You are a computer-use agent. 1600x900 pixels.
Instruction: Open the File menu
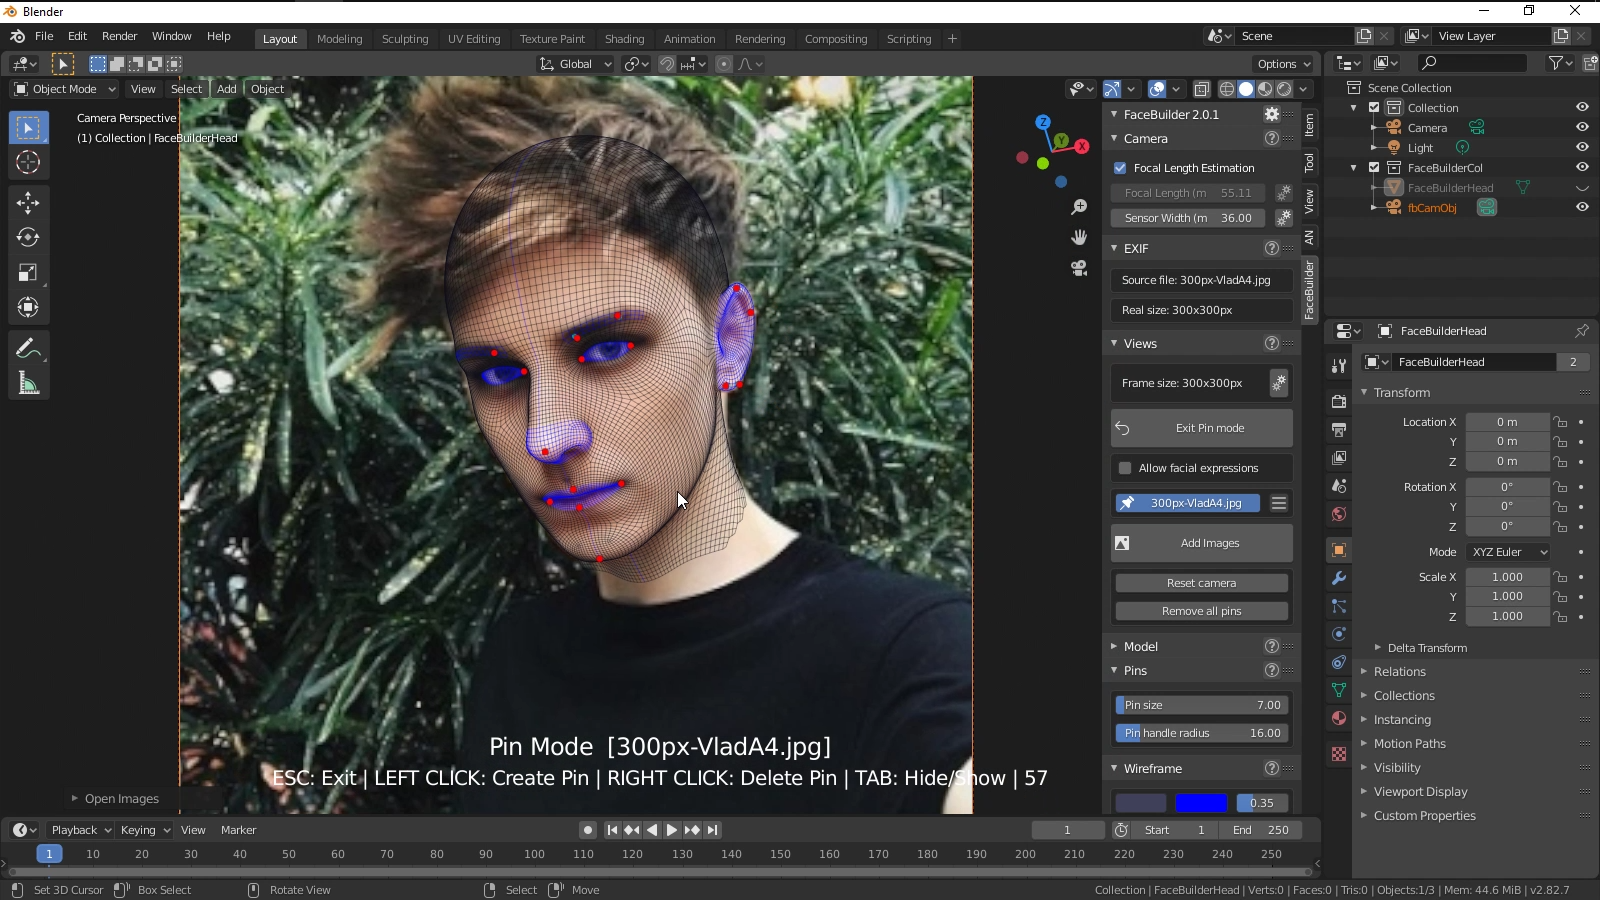44,36
